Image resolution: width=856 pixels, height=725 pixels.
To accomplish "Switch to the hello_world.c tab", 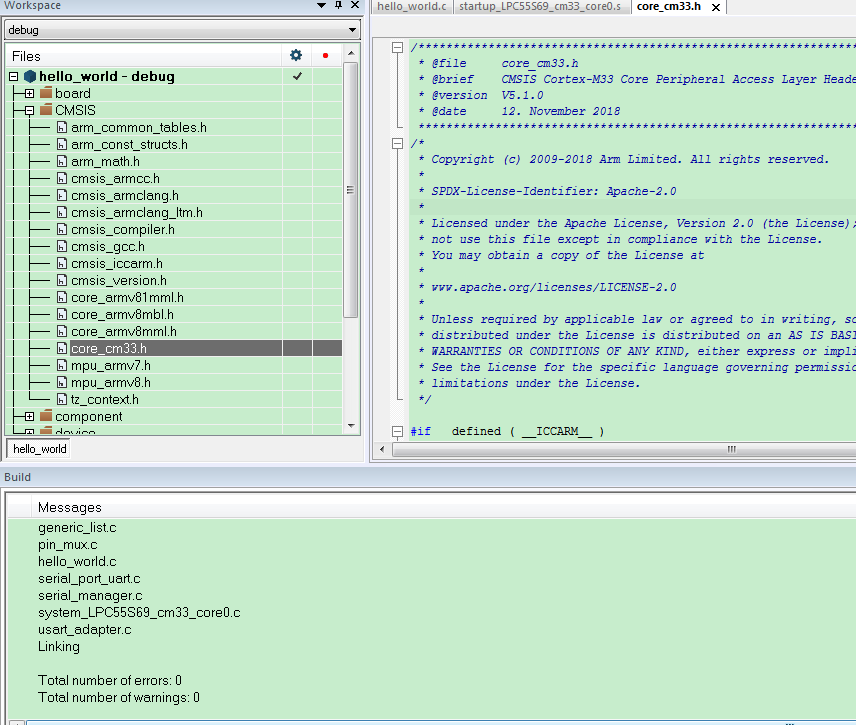I will coord(412,7).
